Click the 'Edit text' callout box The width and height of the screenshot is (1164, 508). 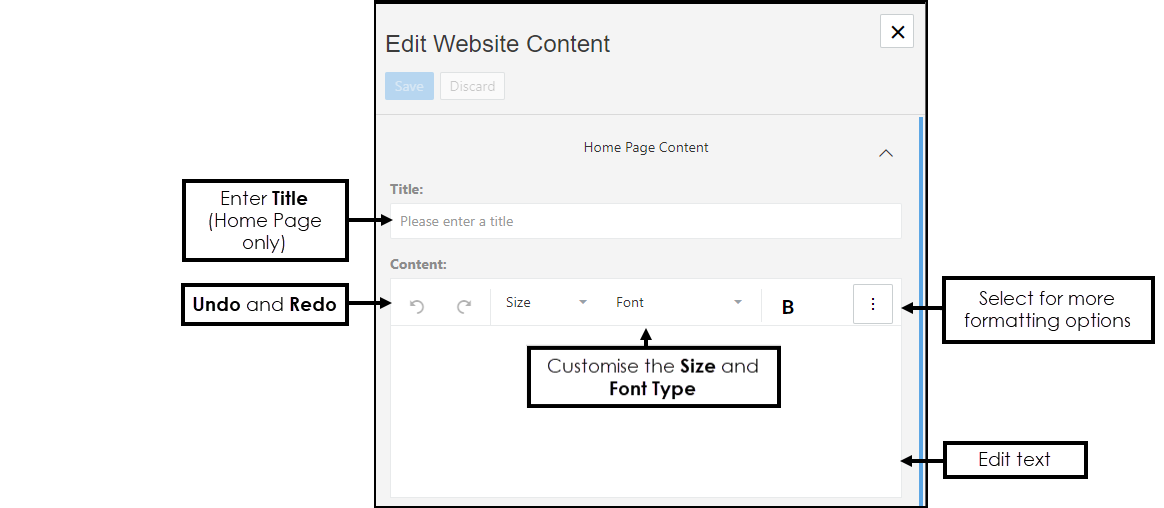click(x=1014, y=460)
